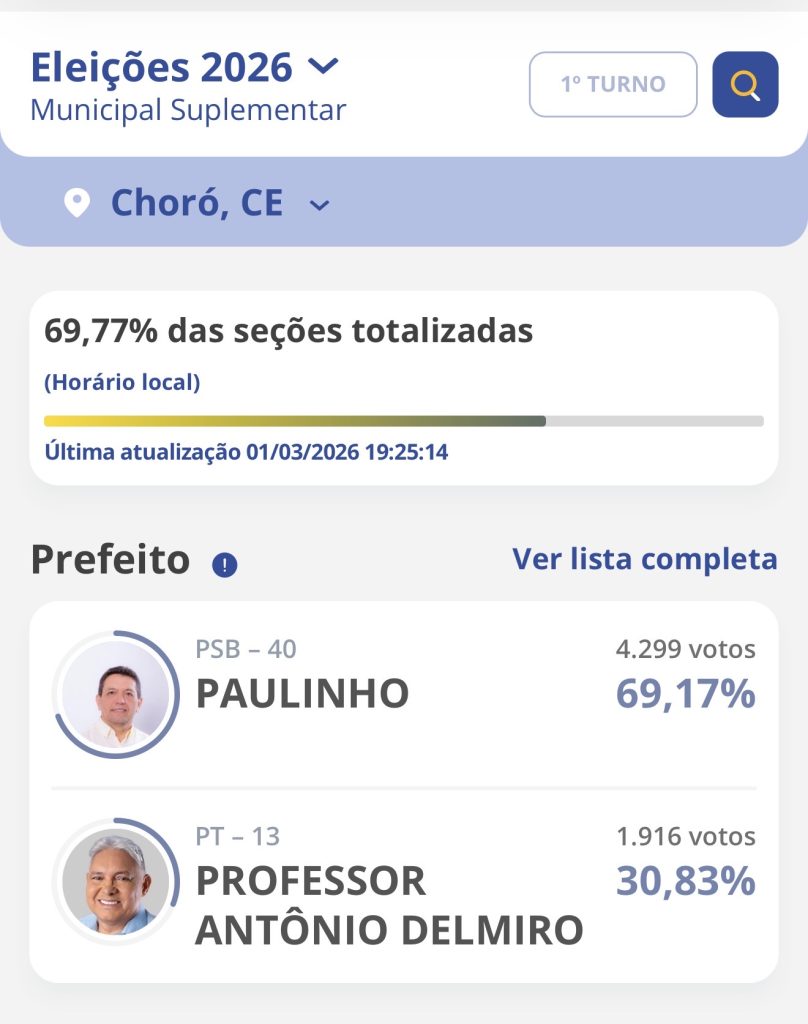Click Paulinho's 69,17% vote percentage
Viewport: 808px width, 1024px height.
tap(685, 694)
